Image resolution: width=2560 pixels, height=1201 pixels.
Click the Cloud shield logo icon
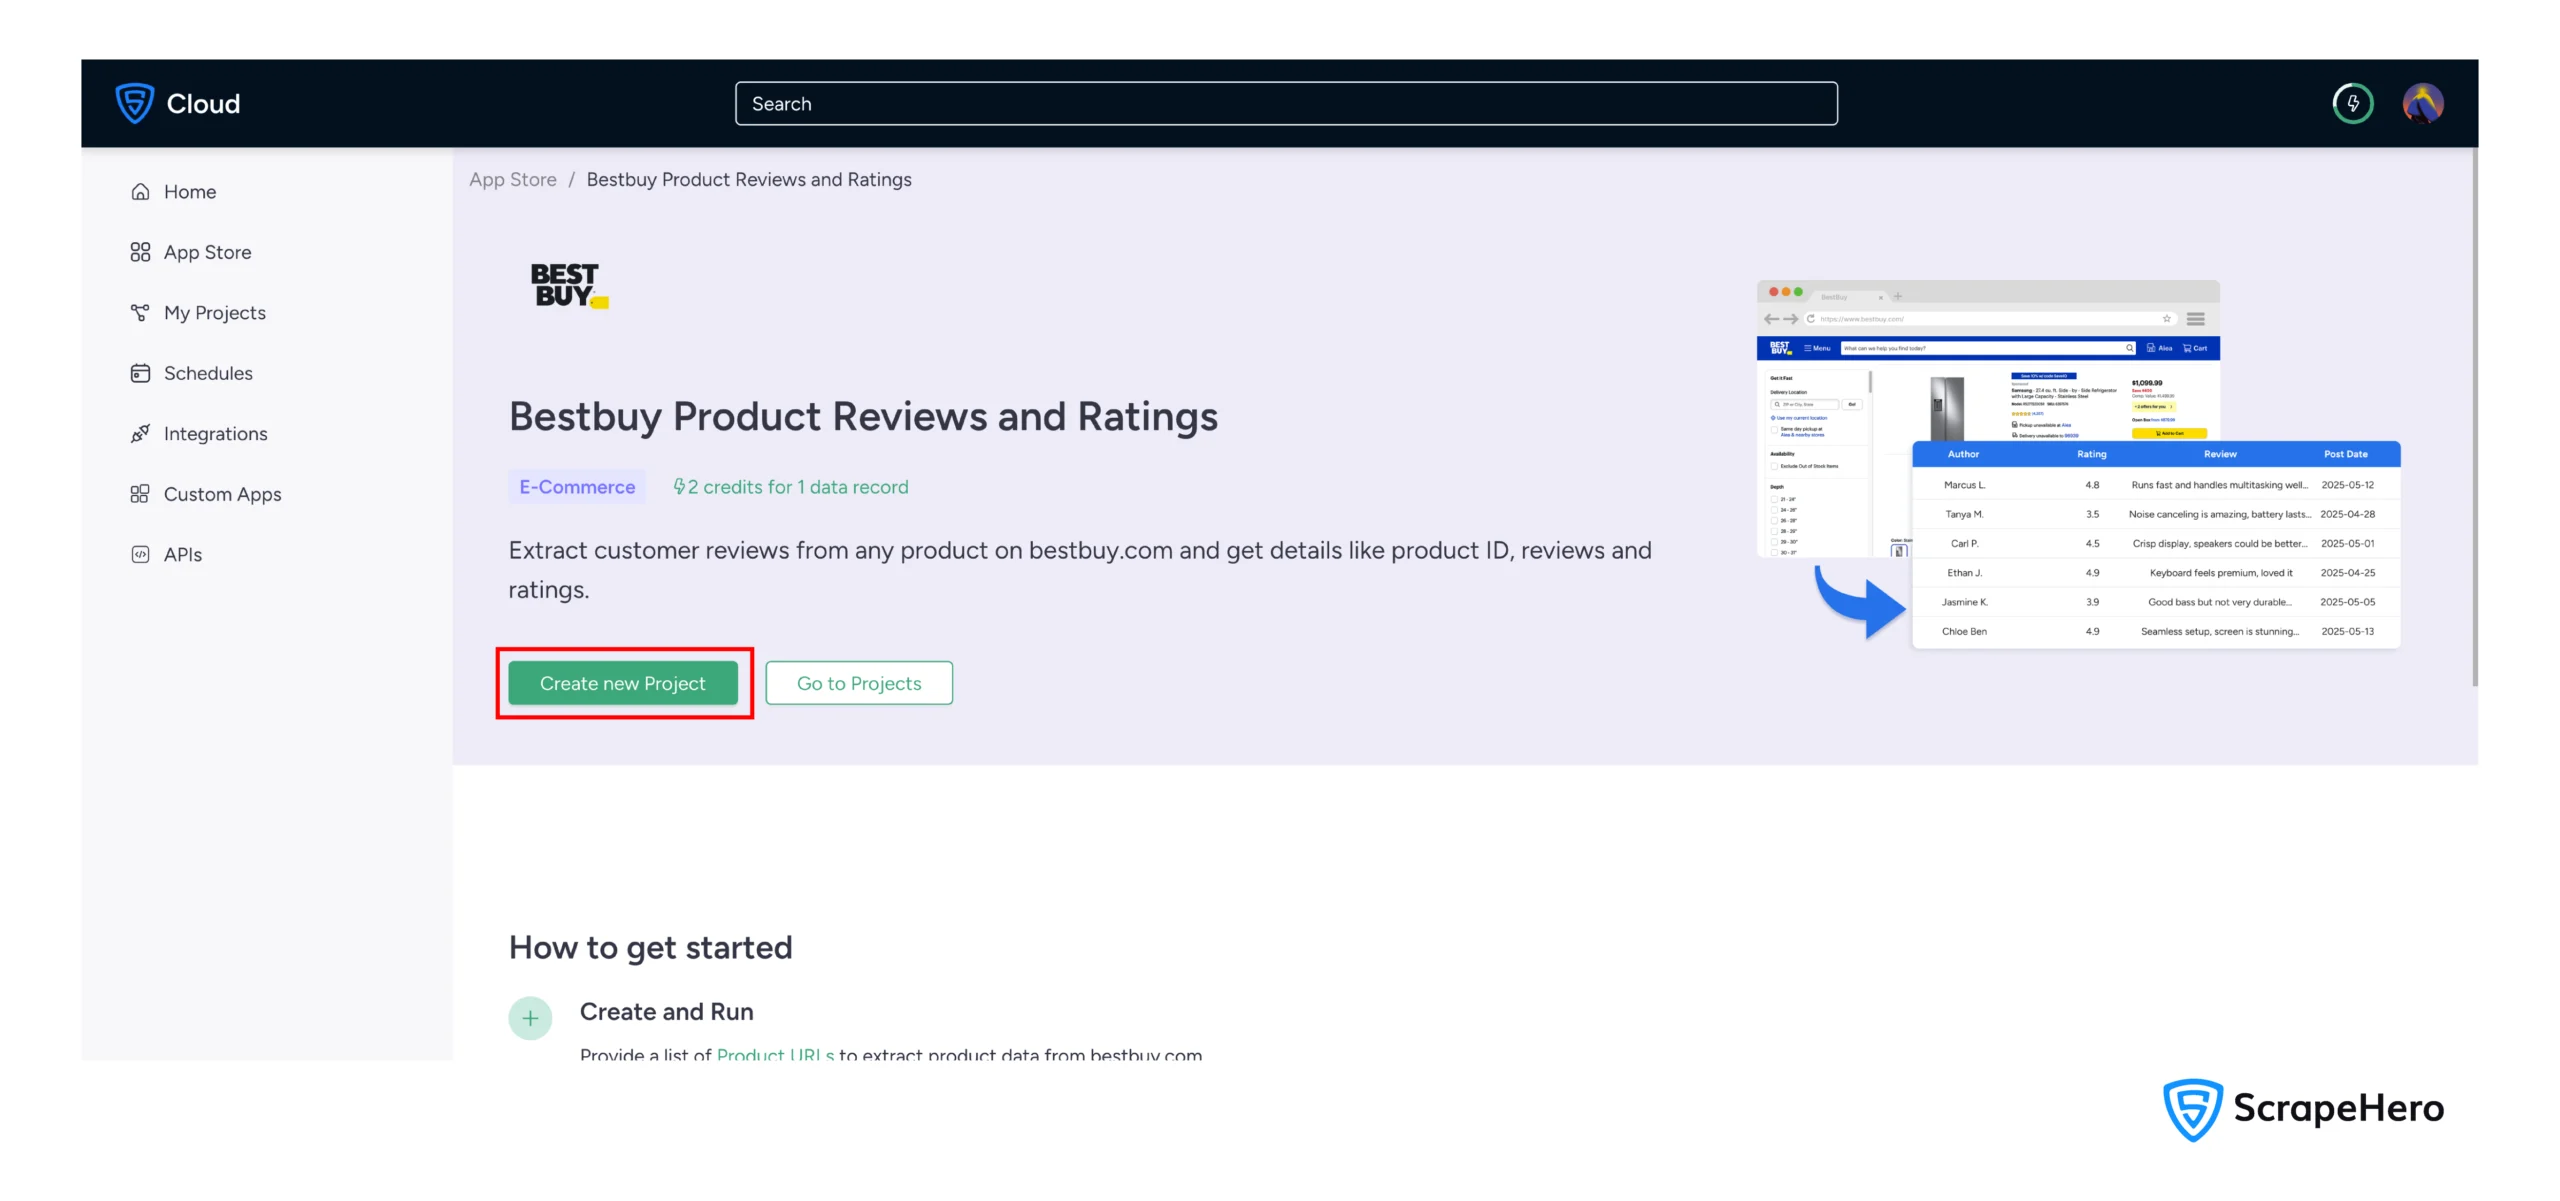tap(134, 103)
